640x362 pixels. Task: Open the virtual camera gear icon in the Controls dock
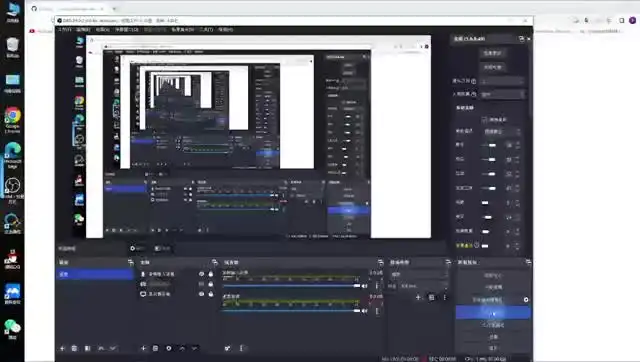[x=526, y=300]
